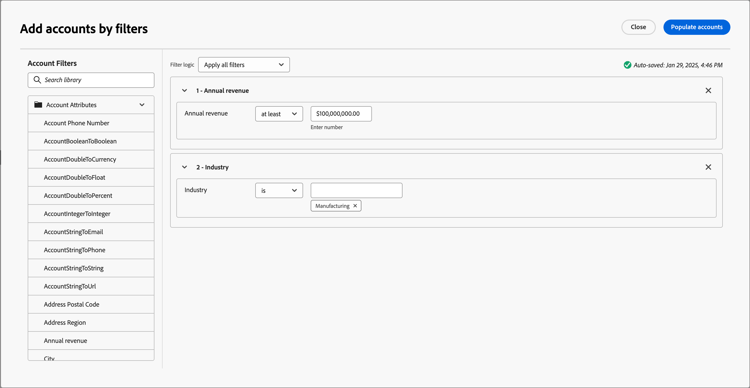The width and height of the screenshot is (750, 388).
Task: Select AccountBooleanToBoolean attribute
Action: coord(91,141)
